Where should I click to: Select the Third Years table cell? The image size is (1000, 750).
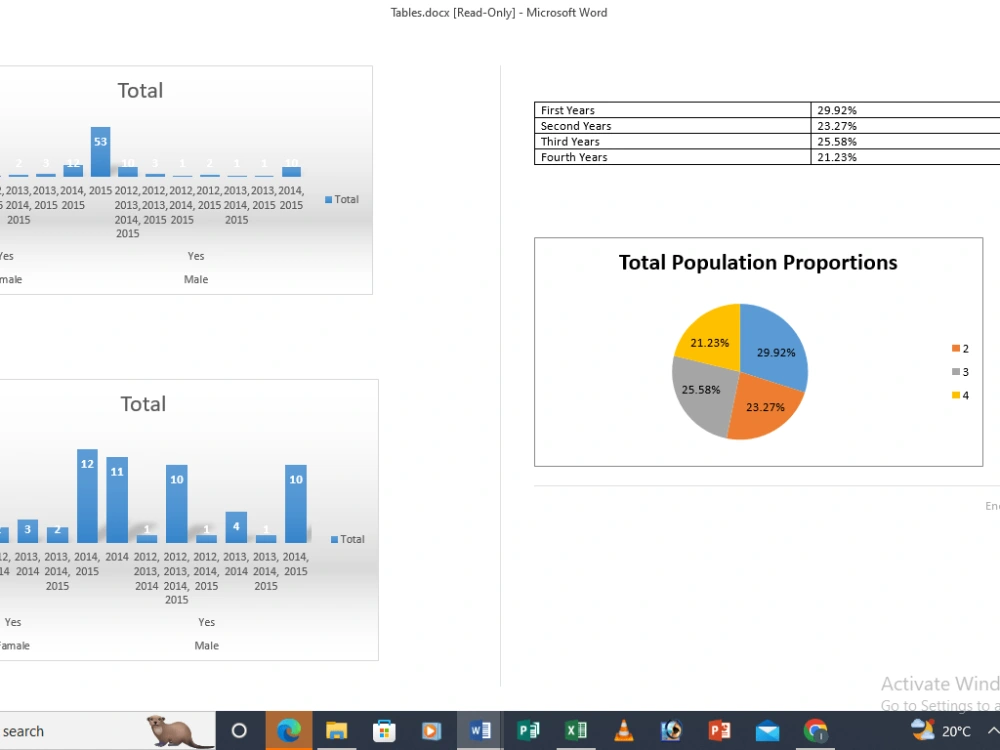coord(672,141)
